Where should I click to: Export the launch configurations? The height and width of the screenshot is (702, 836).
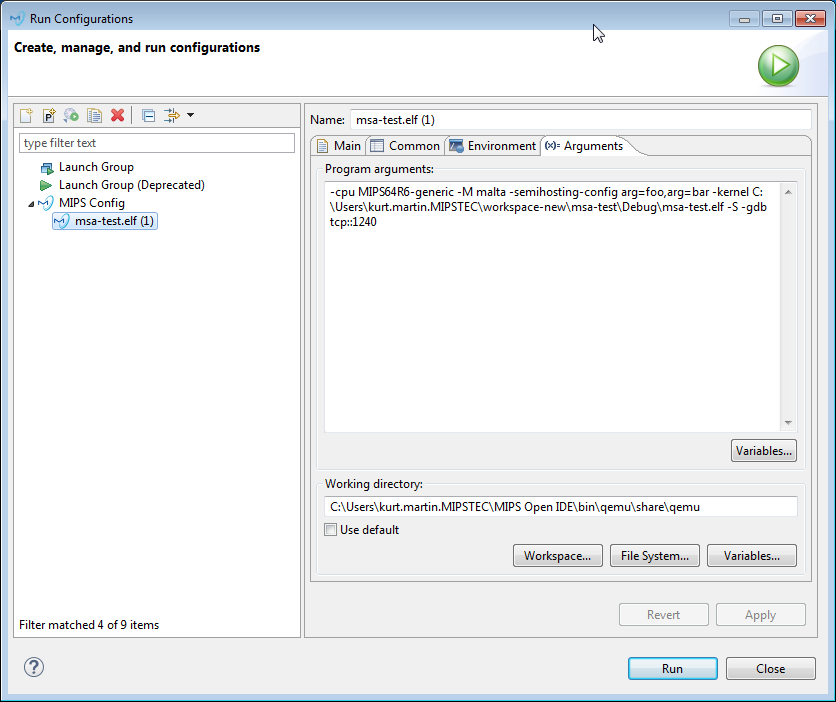70,115
